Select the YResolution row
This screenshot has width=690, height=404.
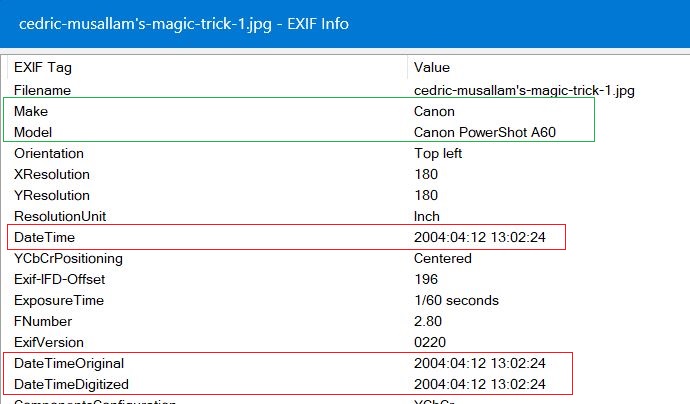point(348,195)
